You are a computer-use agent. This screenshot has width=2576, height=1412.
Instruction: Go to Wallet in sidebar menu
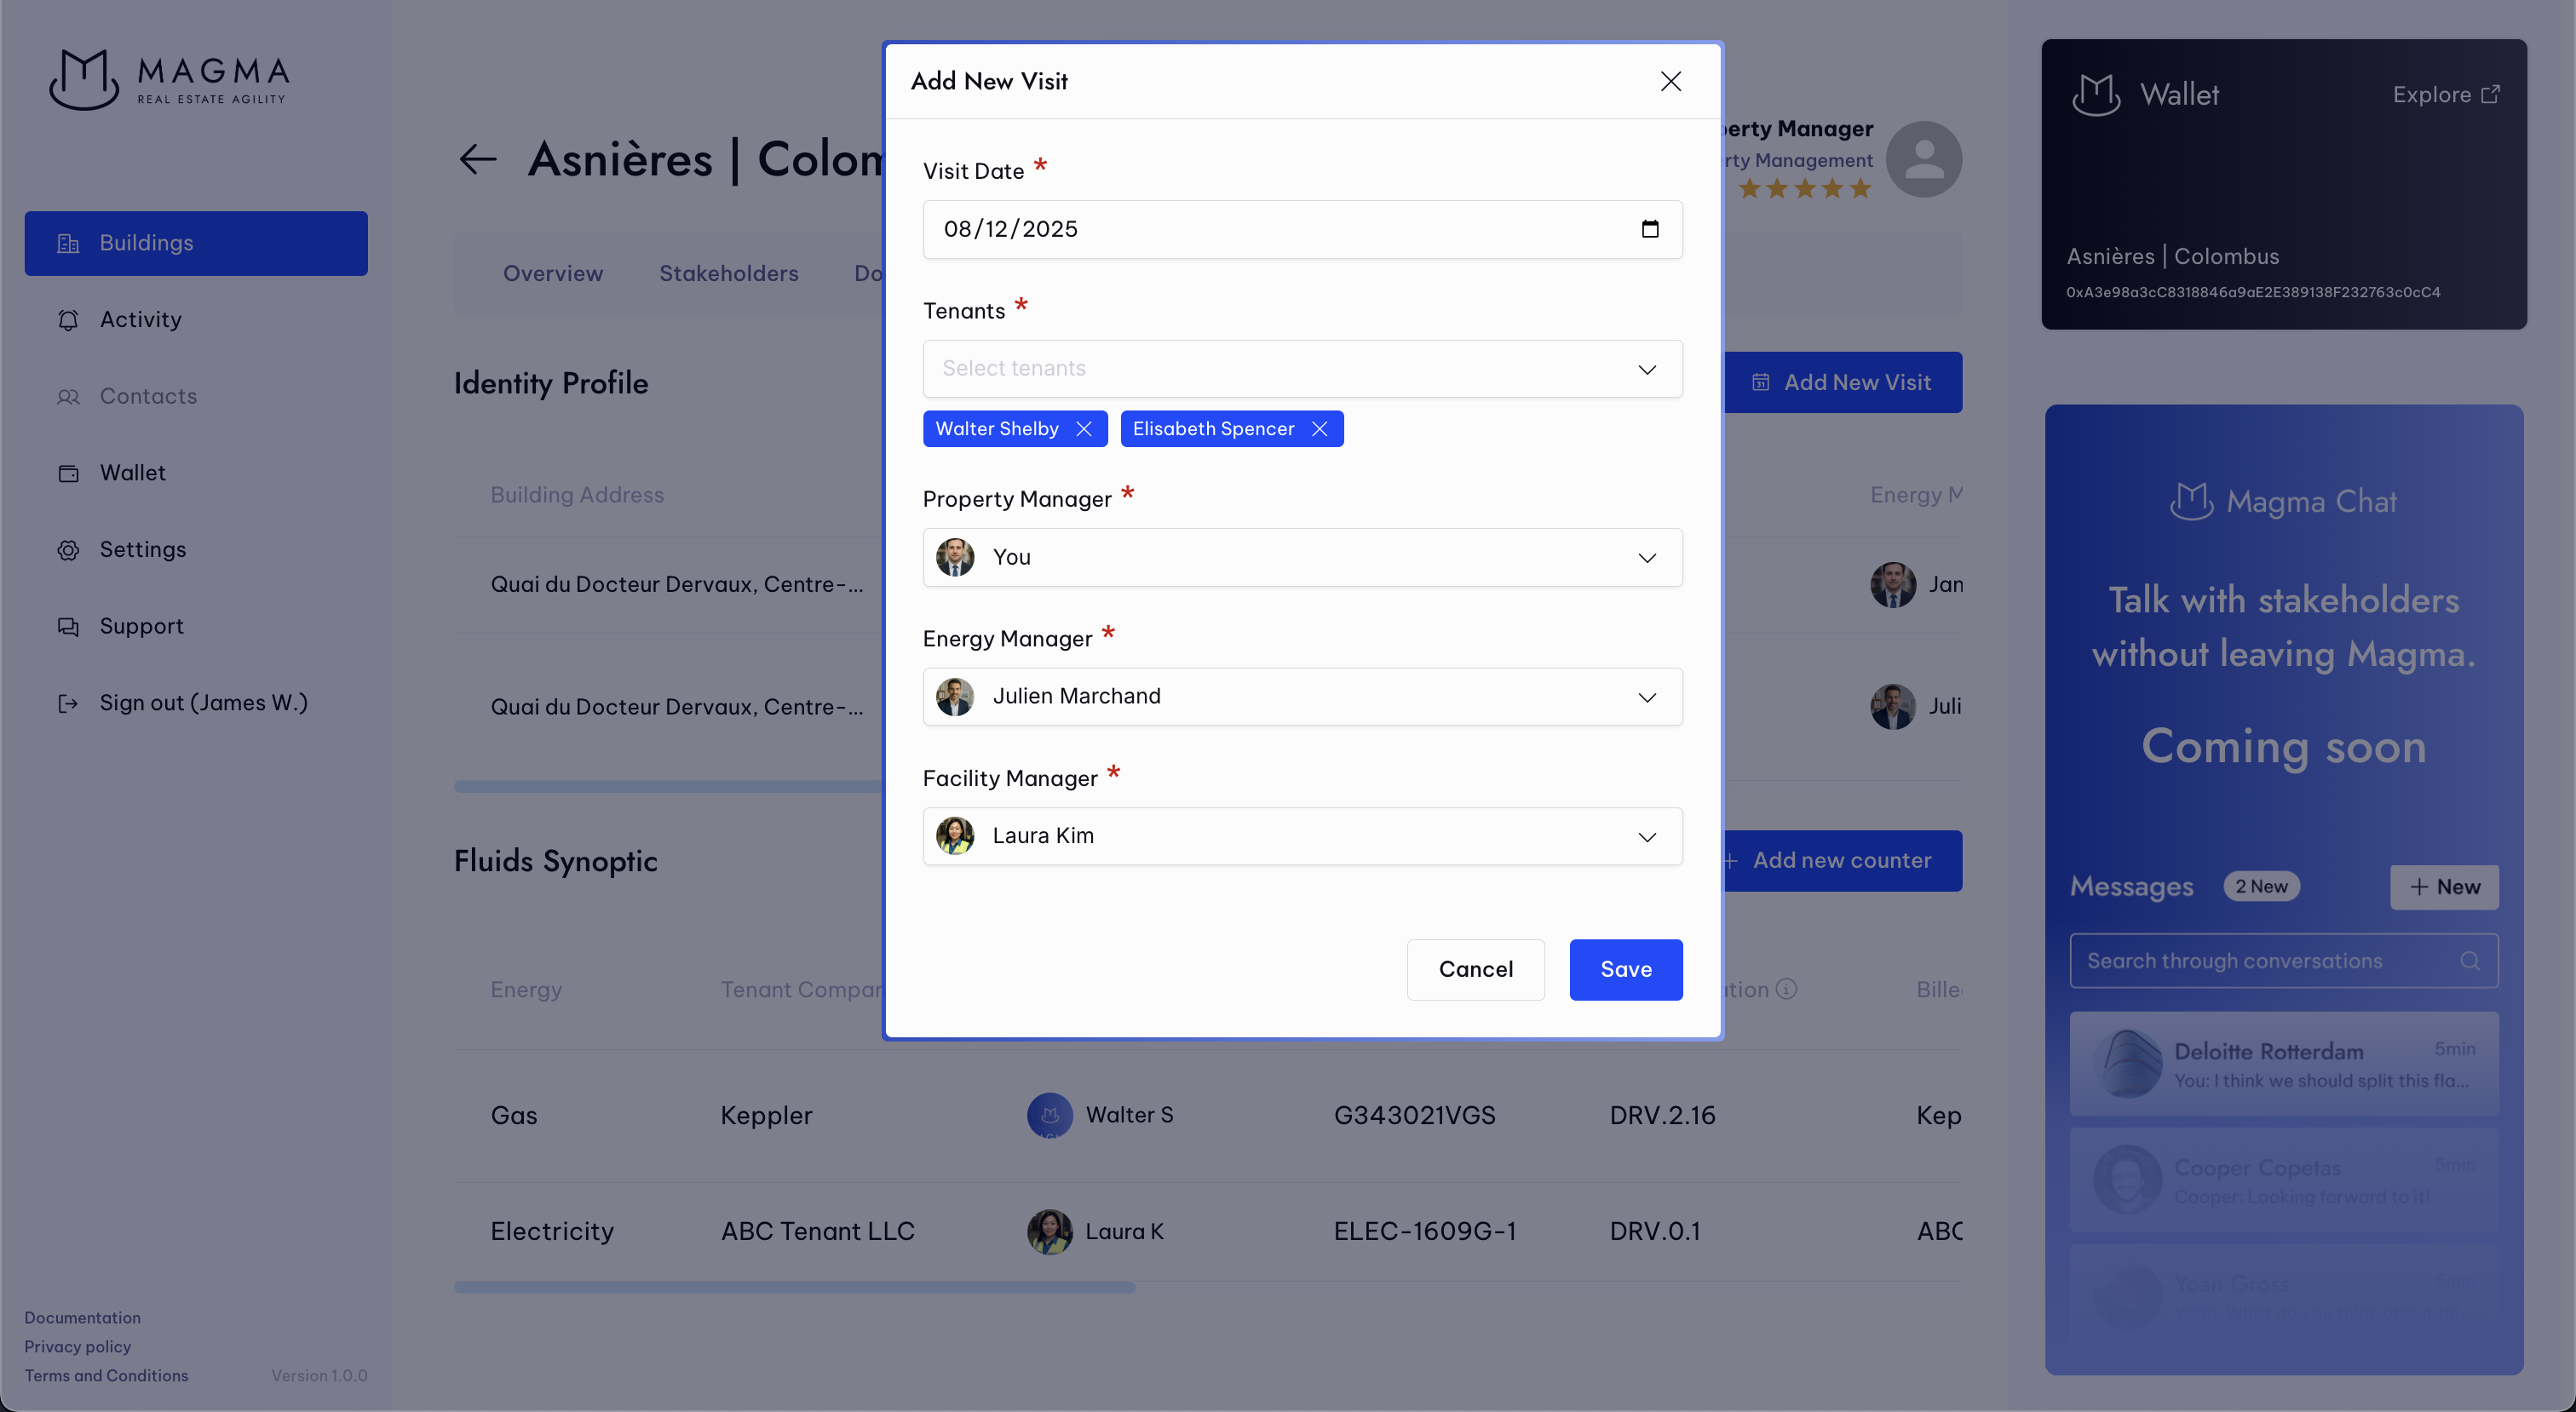132,473
